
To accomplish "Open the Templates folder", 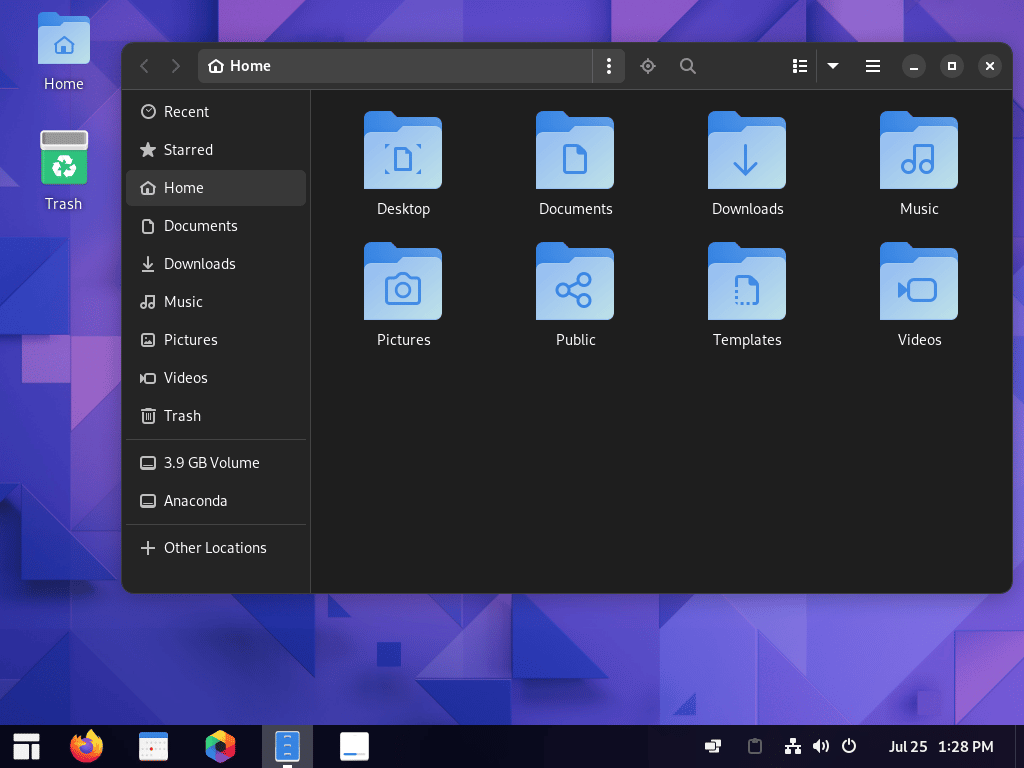I will (746, 294).
